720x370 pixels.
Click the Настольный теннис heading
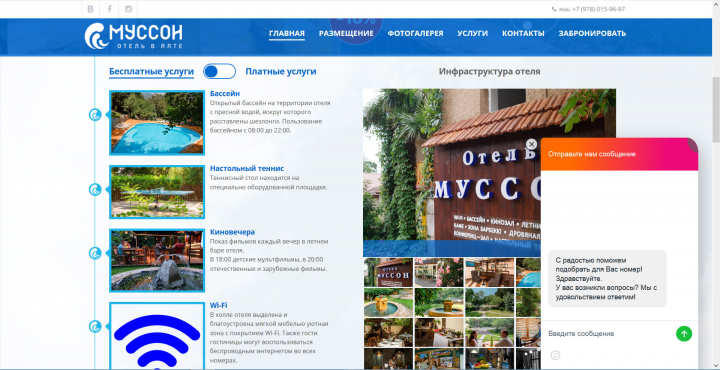point(247,168)
